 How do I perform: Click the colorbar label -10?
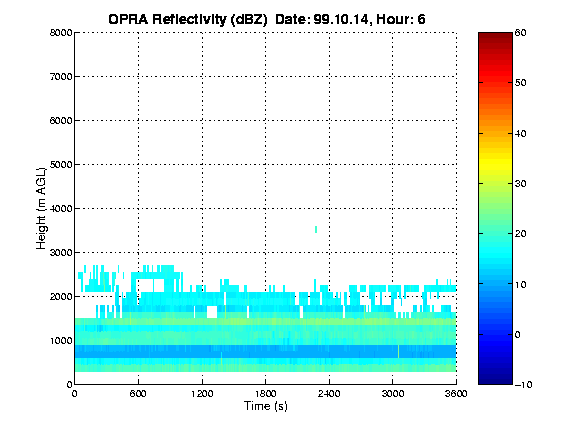point(523,385)
